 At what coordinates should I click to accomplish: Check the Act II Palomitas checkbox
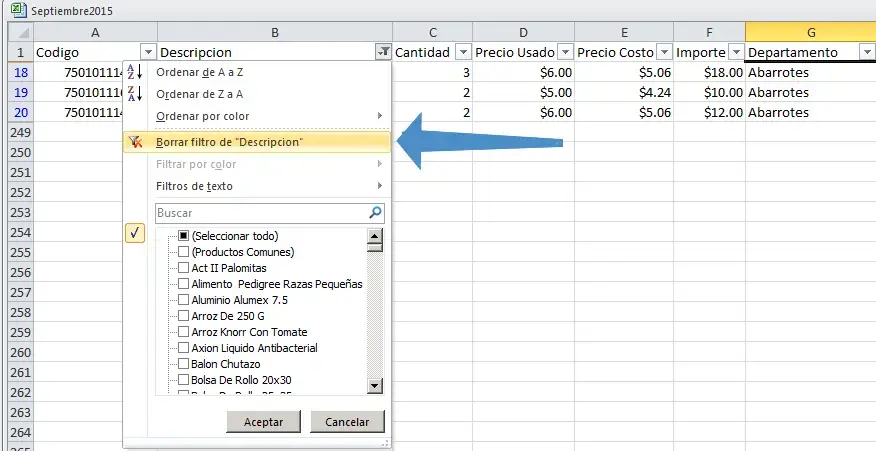click(x=183, y=268)
